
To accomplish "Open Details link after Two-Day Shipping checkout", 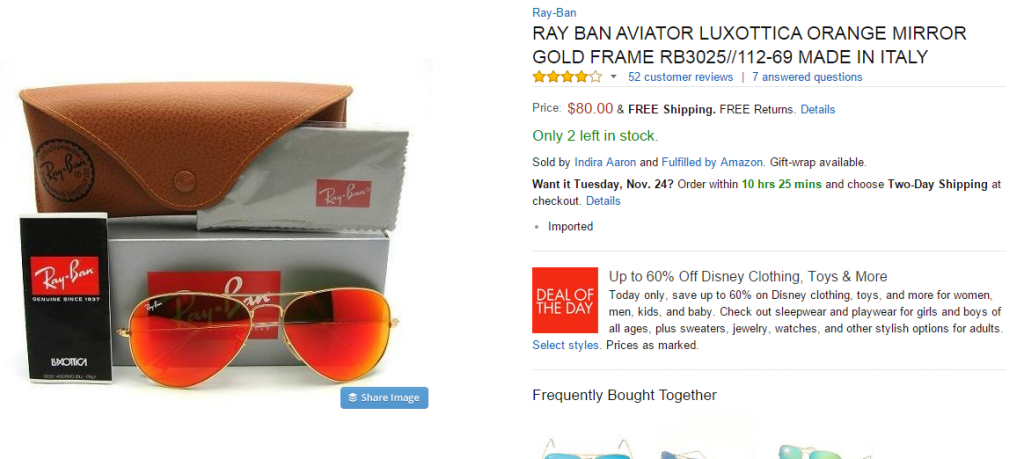I will click(x=603, y=201).
